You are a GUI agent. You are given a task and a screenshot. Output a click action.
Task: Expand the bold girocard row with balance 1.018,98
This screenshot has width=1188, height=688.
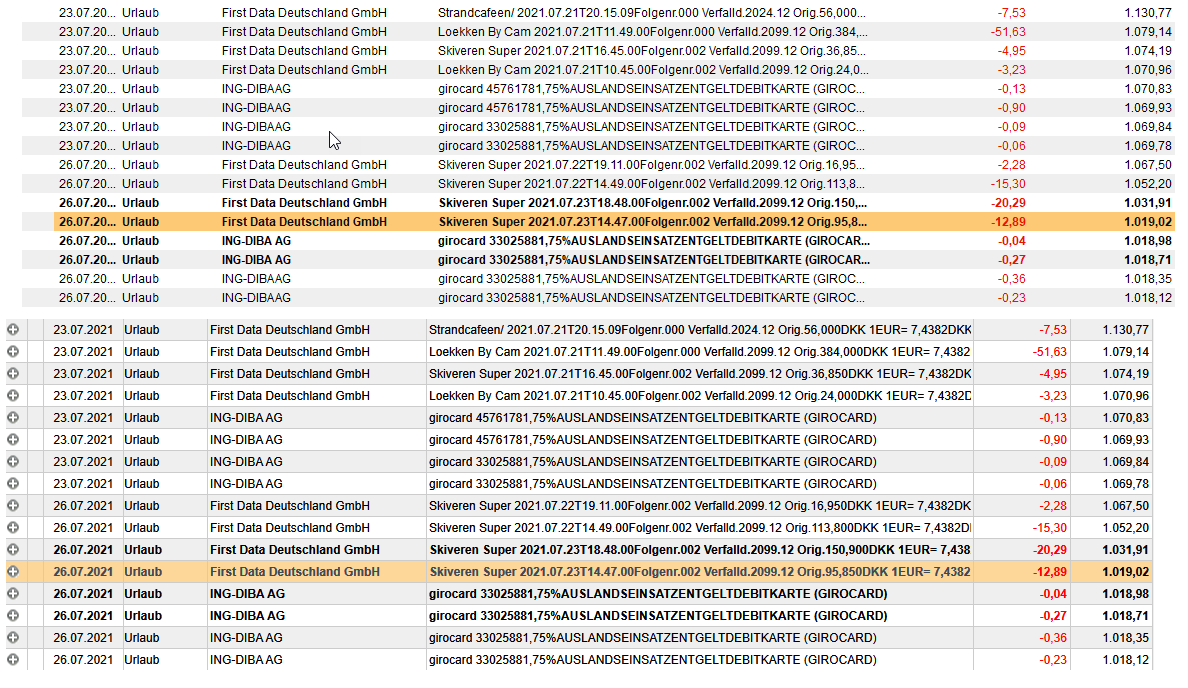click(13, 593)
